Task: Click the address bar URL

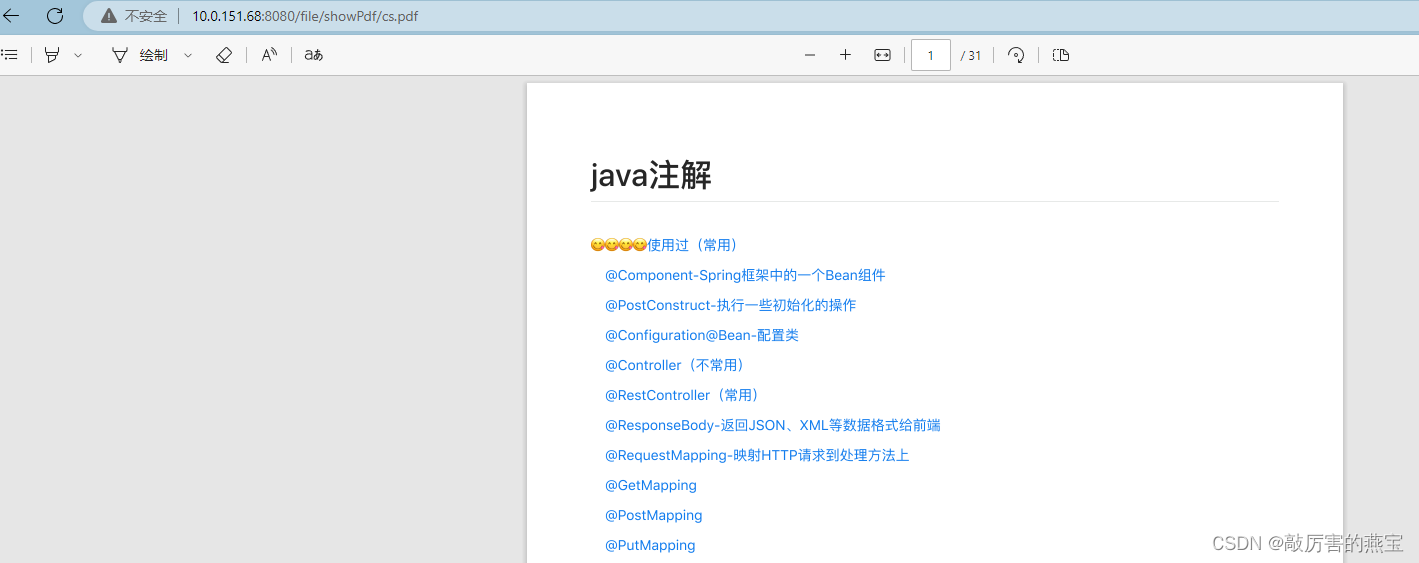Action: (305, 16)
